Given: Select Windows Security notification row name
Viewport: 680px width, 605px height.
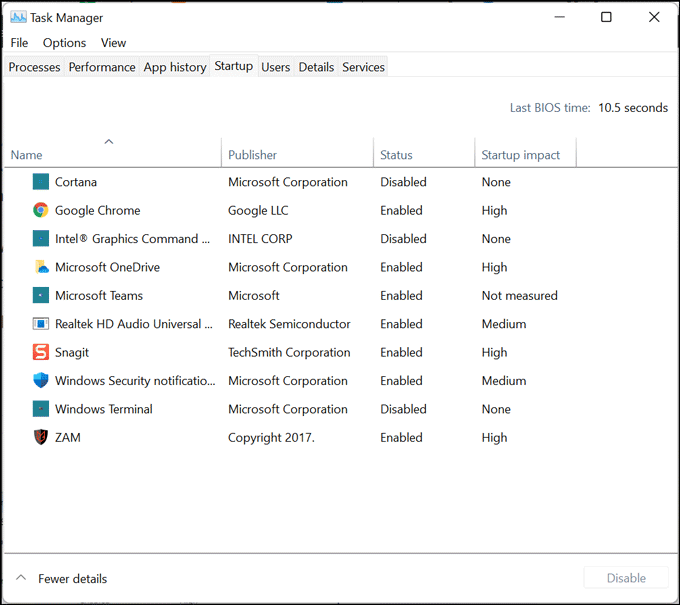Looking at the screenshot, I should coord(135,381).
